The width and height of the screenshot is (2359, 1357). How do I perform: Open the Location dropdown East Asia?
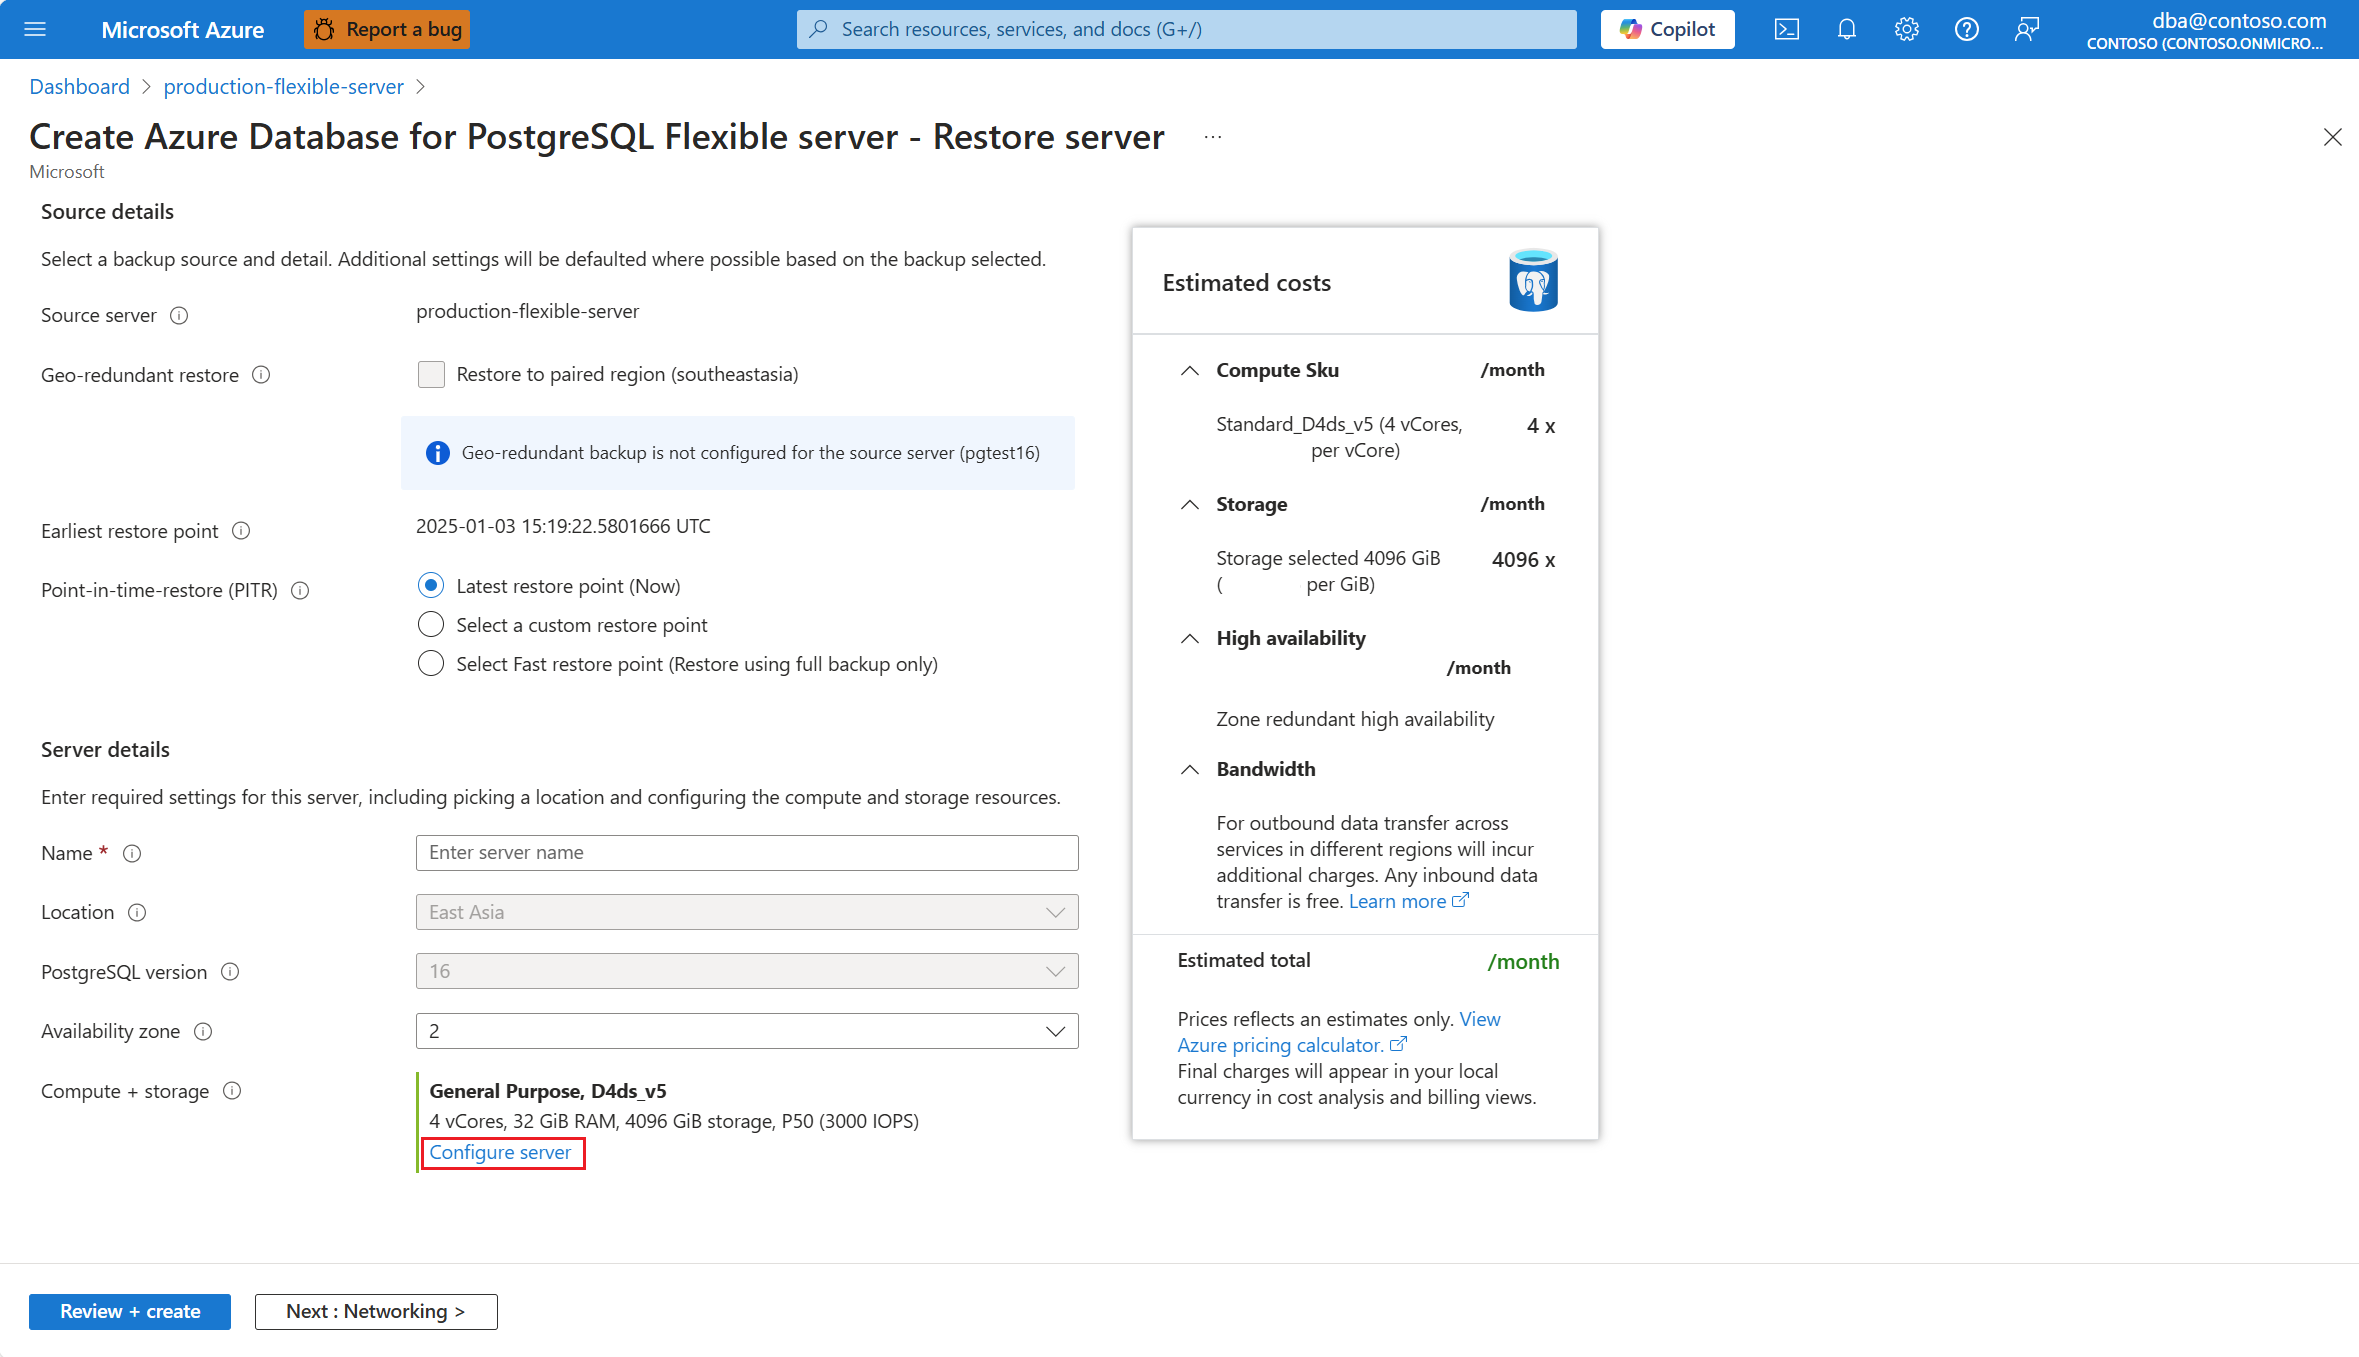coord(747,912)
